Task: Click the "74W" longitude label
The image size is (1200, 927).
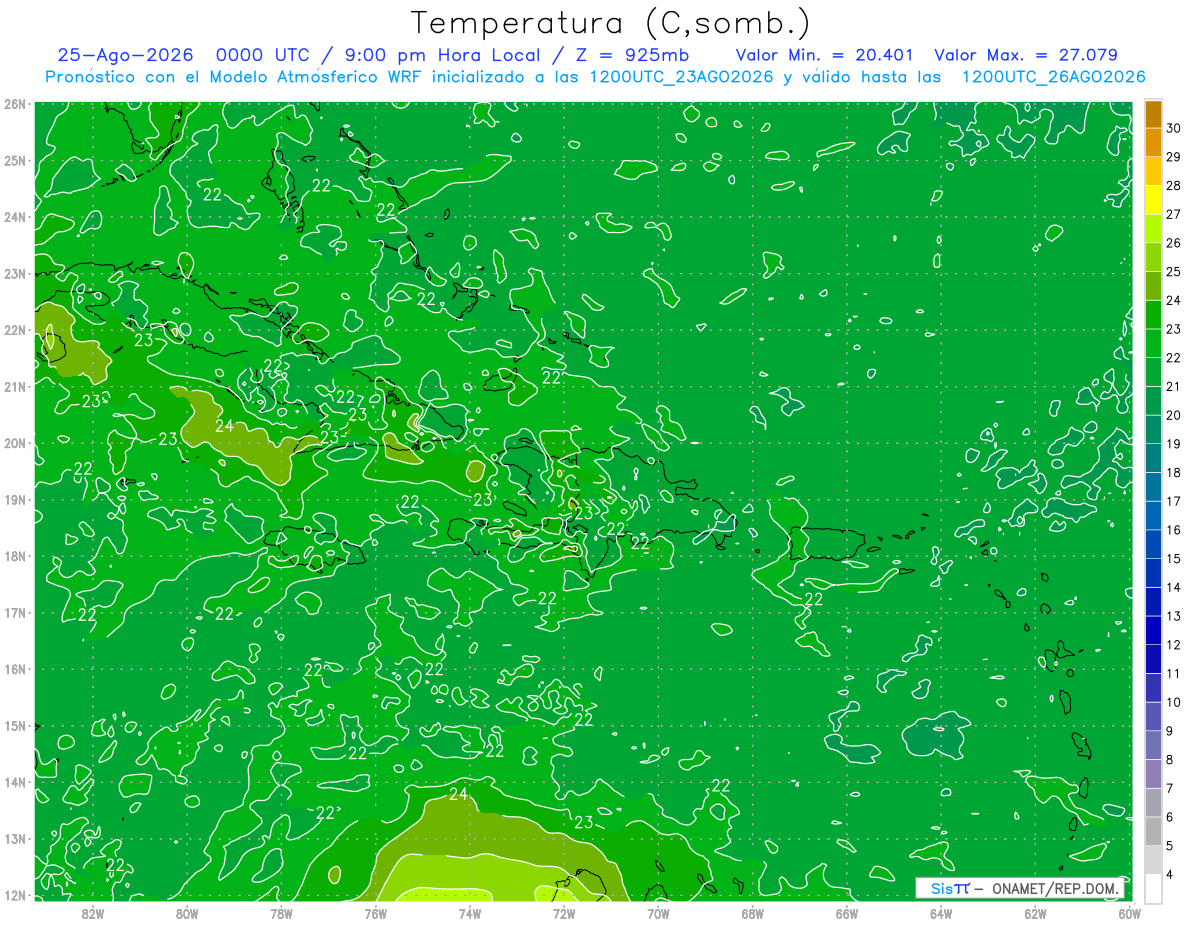Action: [x=470, y=913]
